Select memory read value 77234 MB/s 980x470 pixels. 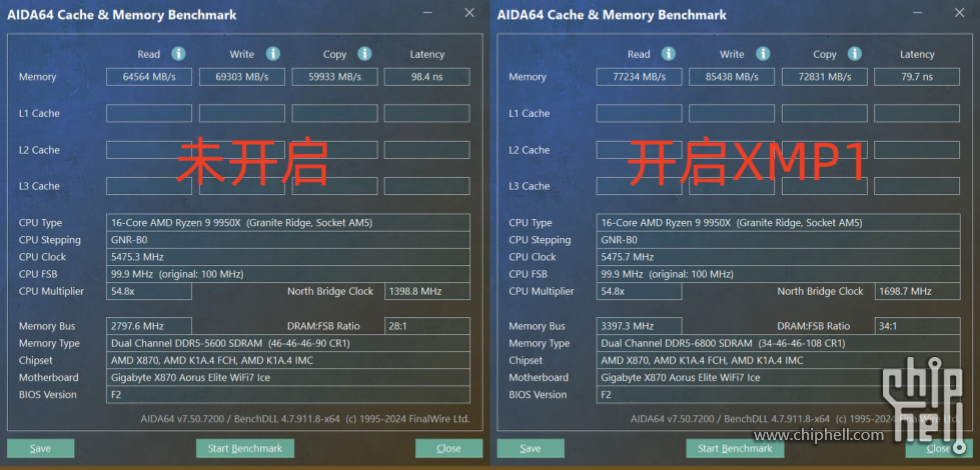point(639,77)
